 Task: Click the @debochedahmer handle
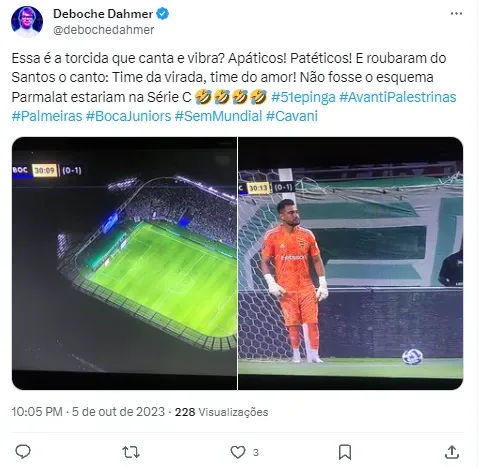click(x=104, y=30)
